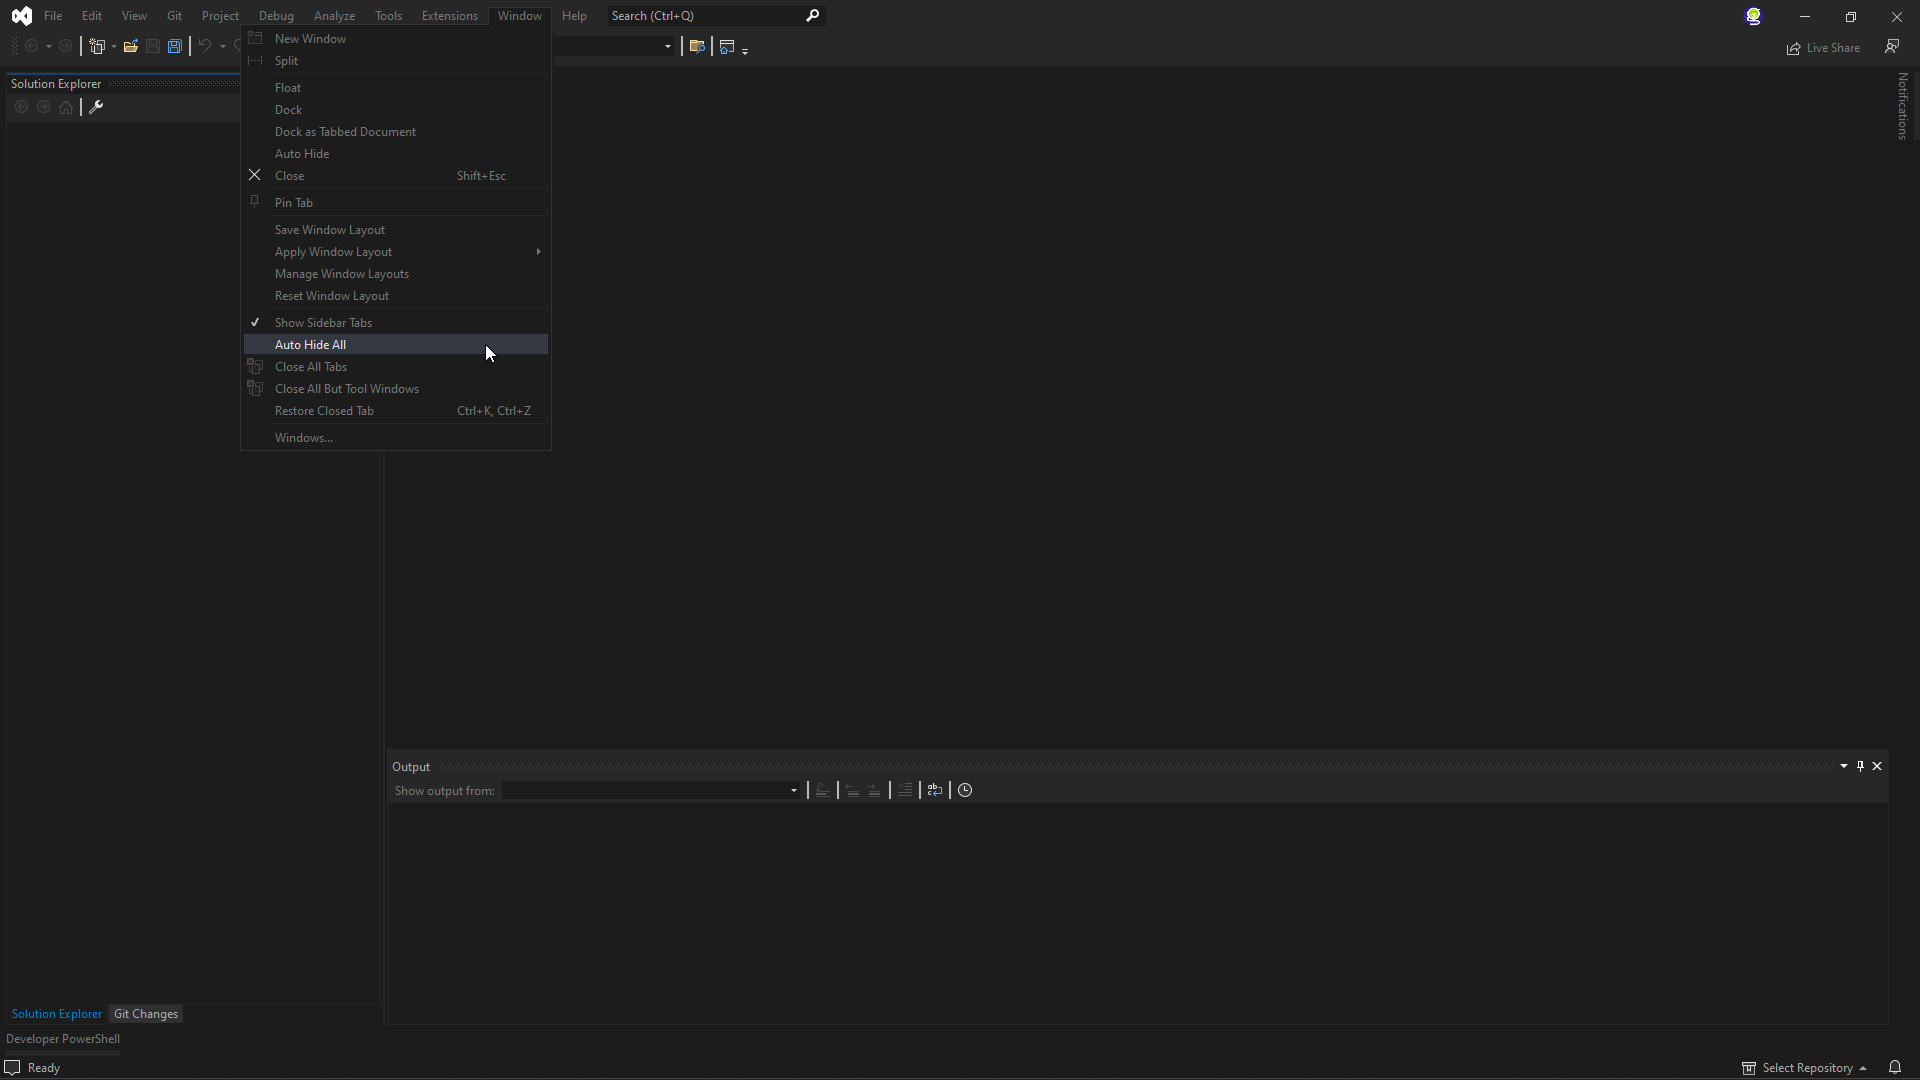The height and width of the screenshot is (1080, 1920).
Task: Click the Save All toolbar icon
Action: (175, 47)
